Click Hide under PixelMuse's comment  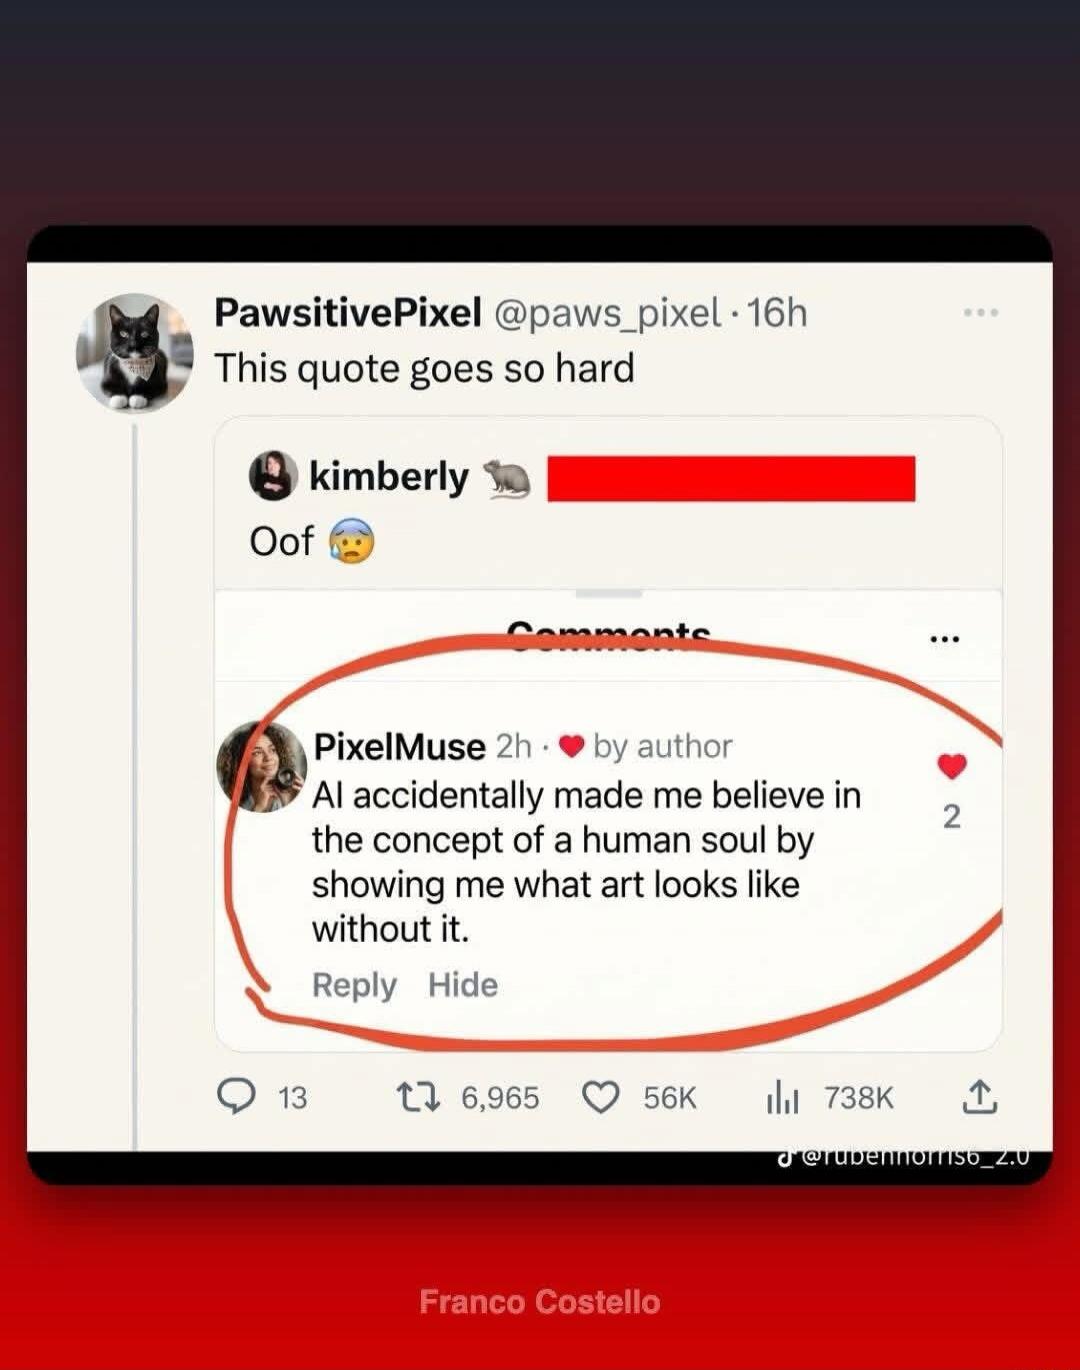pos(463,985)
